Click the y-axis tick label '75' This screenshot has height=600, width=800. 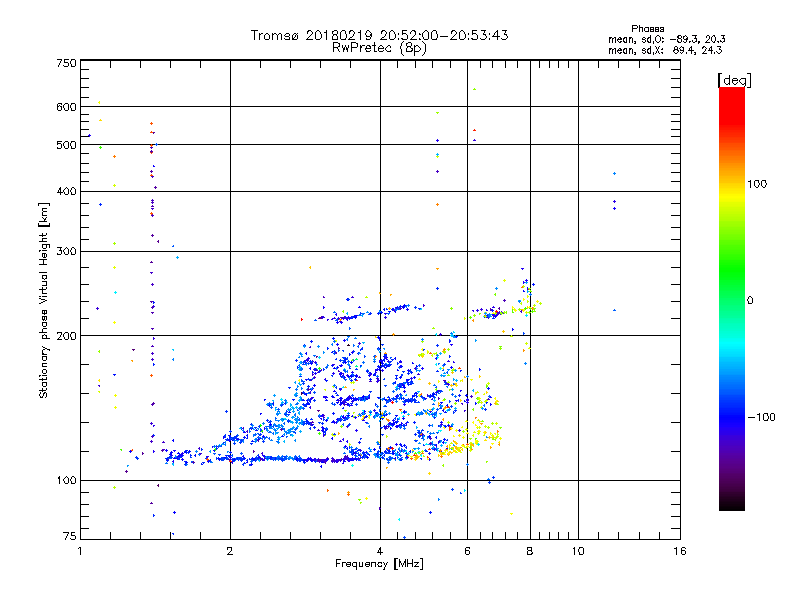click(x=70, y=536)
